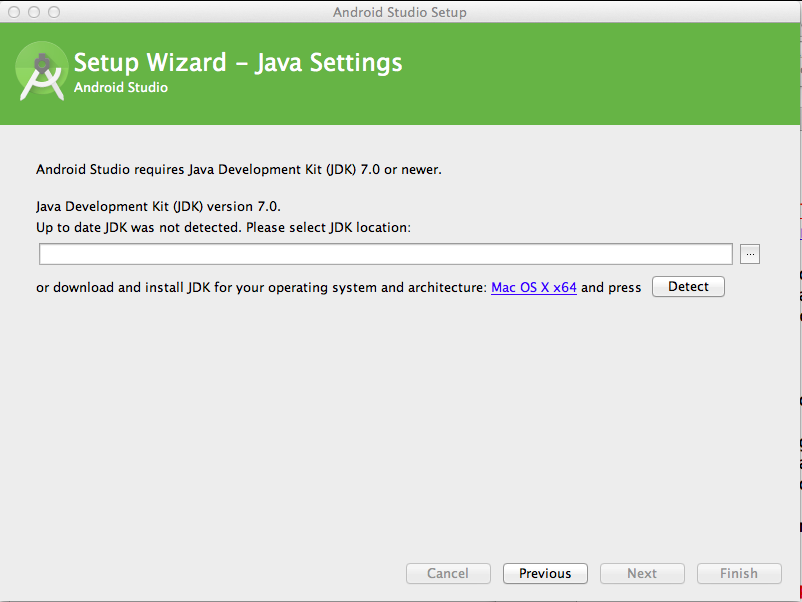Click the Cancel button
The image size is (802, 602).
pos(448,573)
